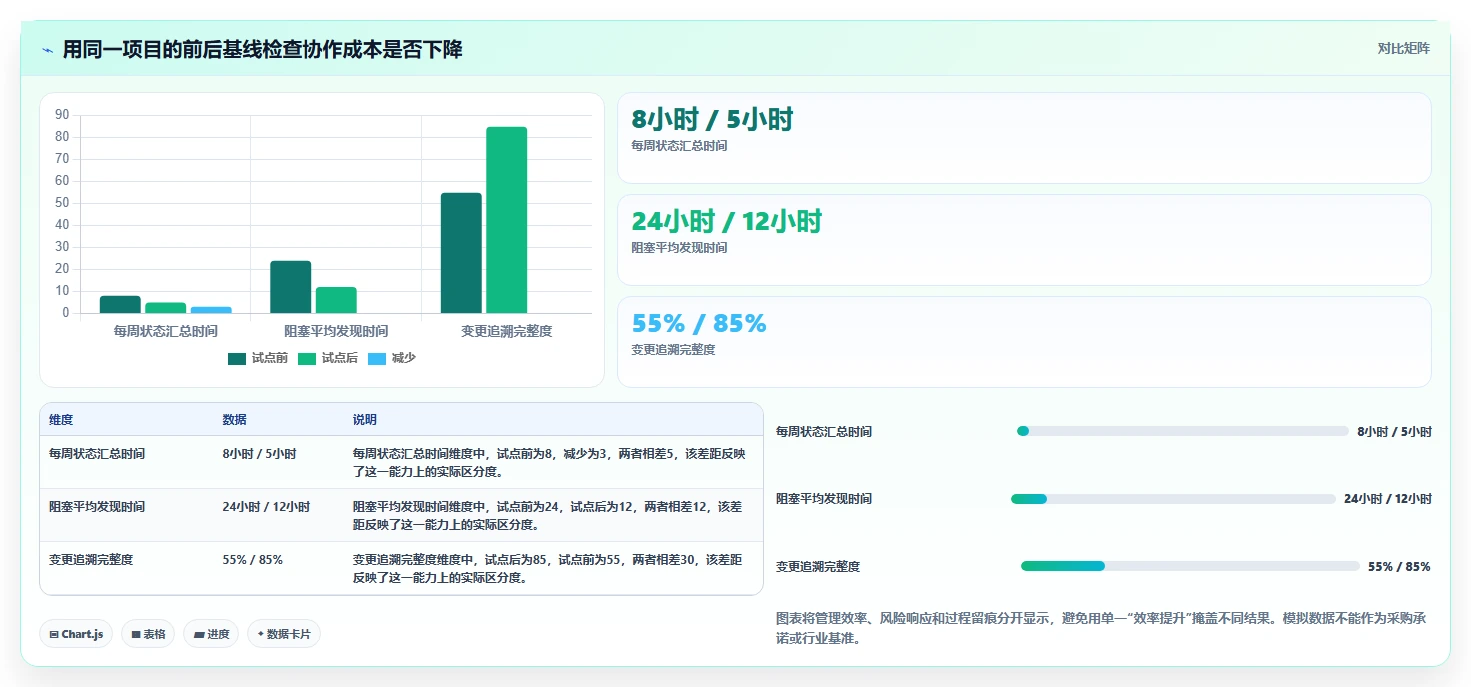Viewport: 1471px width, 687px height.
Task: Click the 对比矩阵 label in the header
Action: pyautogui.click(x=1404, y=48)
